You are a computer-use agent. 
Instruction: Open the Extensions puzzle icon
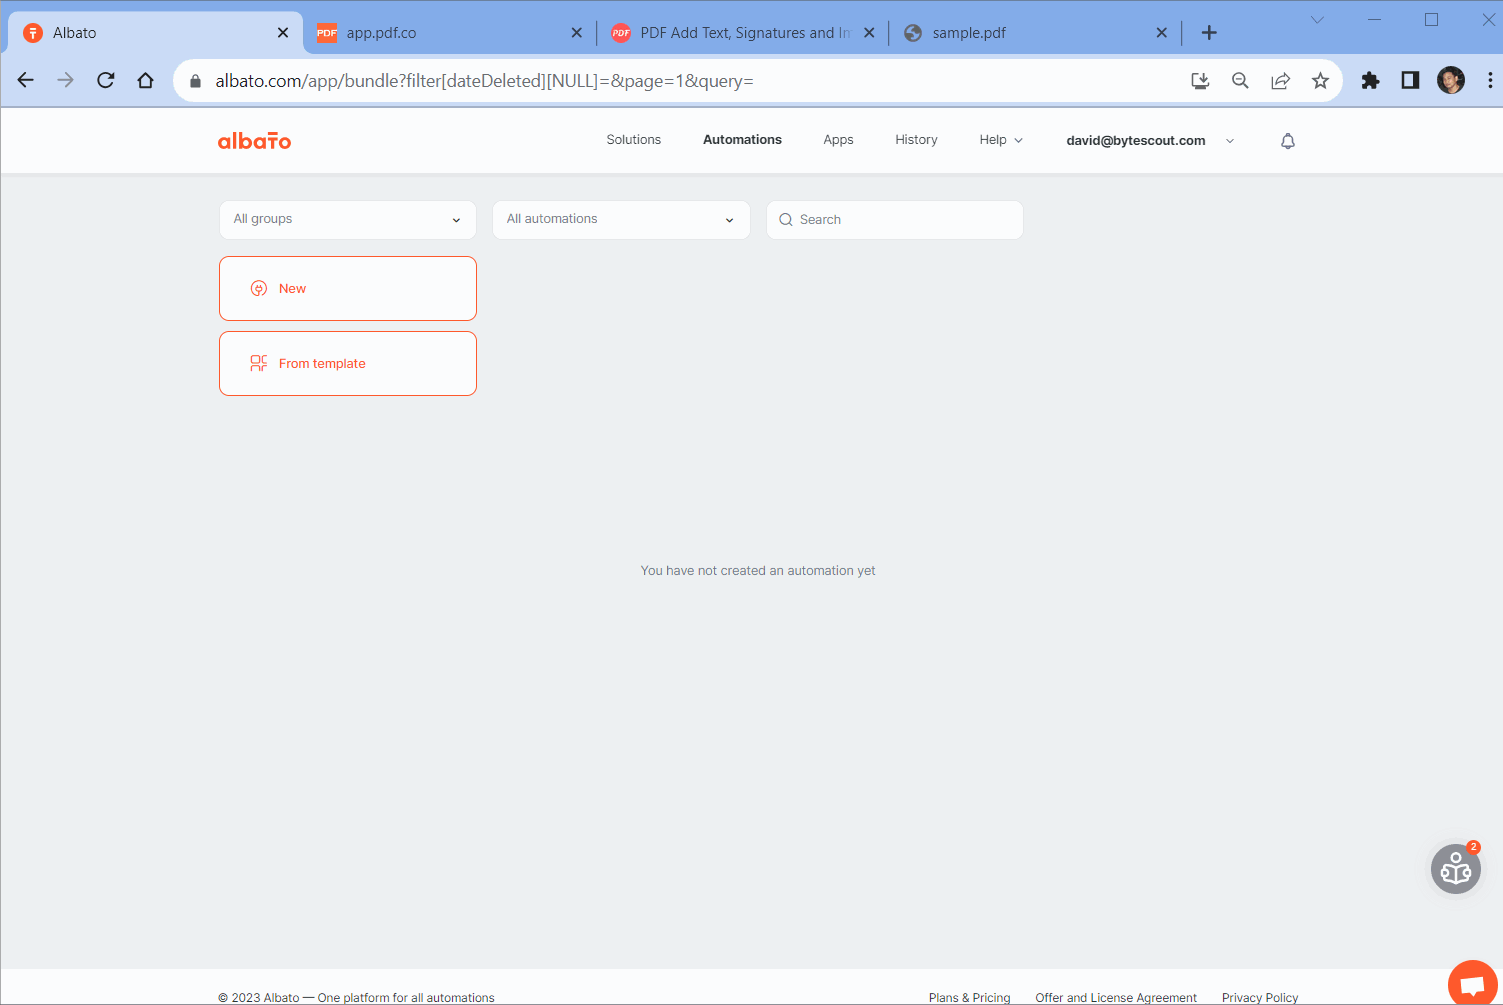(1370, 81)
